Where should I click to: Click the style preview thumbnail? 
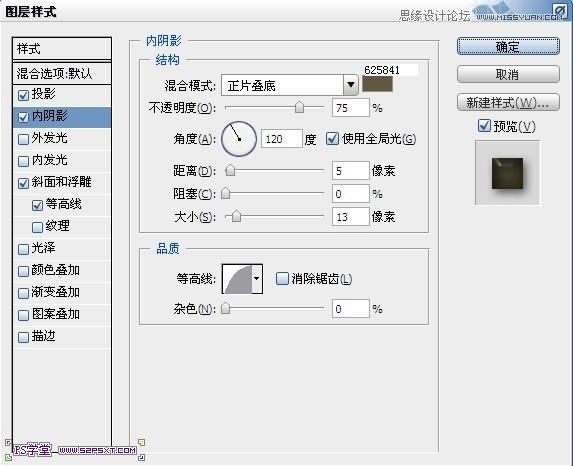pos(507,173)
